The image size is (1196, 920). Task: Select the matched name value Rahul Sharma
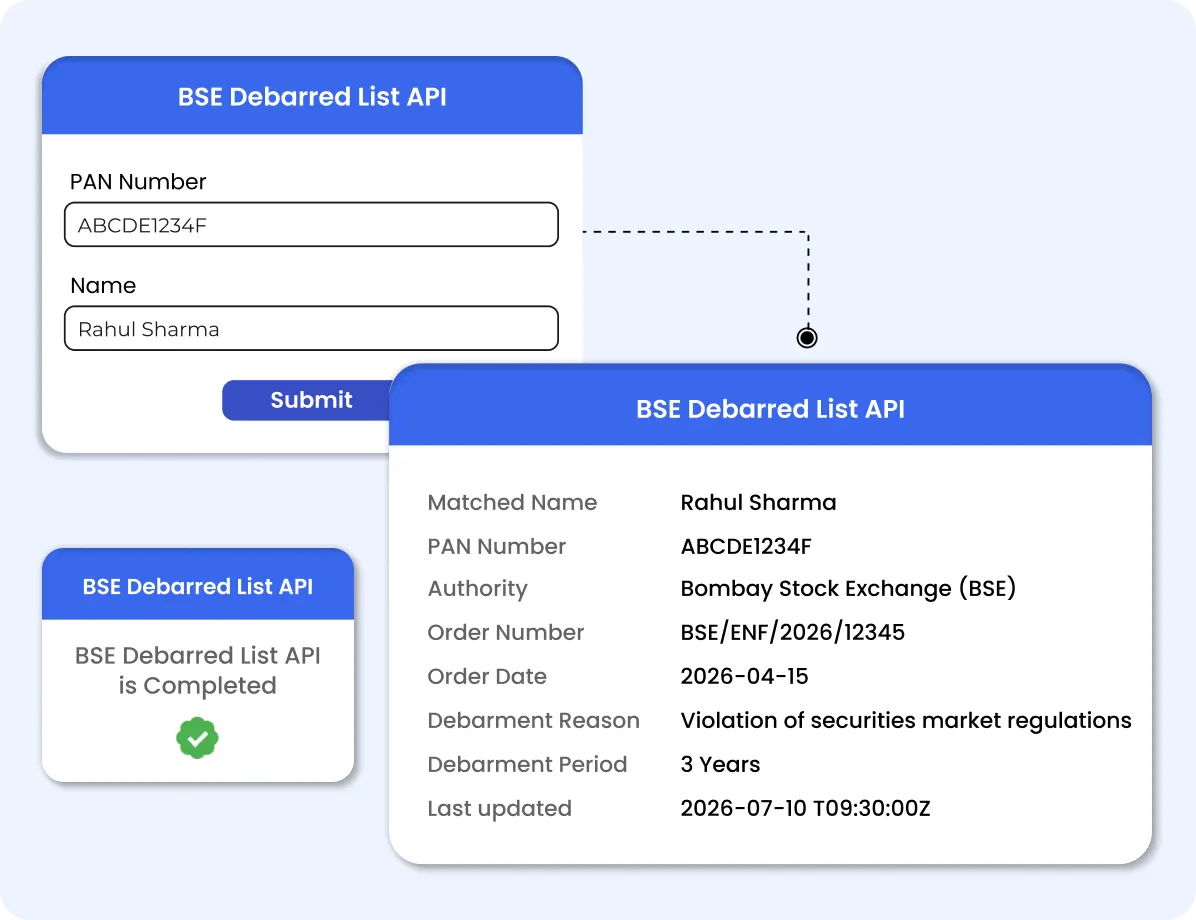click(x=758, y=503)
